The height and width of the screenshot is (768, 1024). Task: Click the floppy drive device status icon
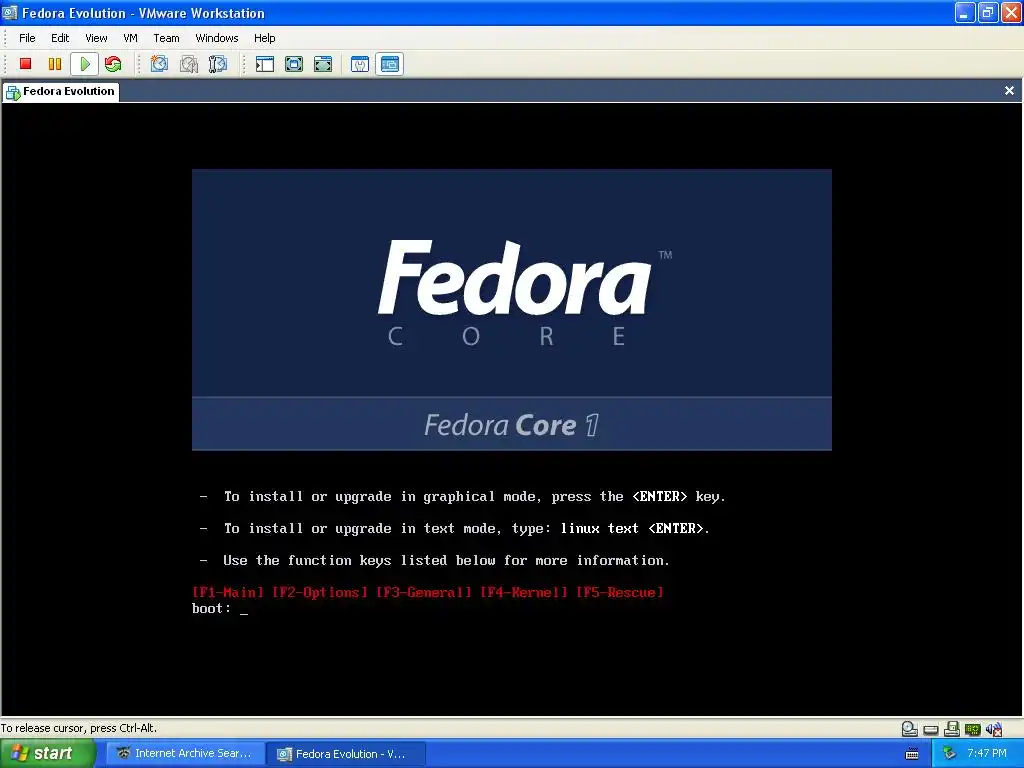(952, 728)
